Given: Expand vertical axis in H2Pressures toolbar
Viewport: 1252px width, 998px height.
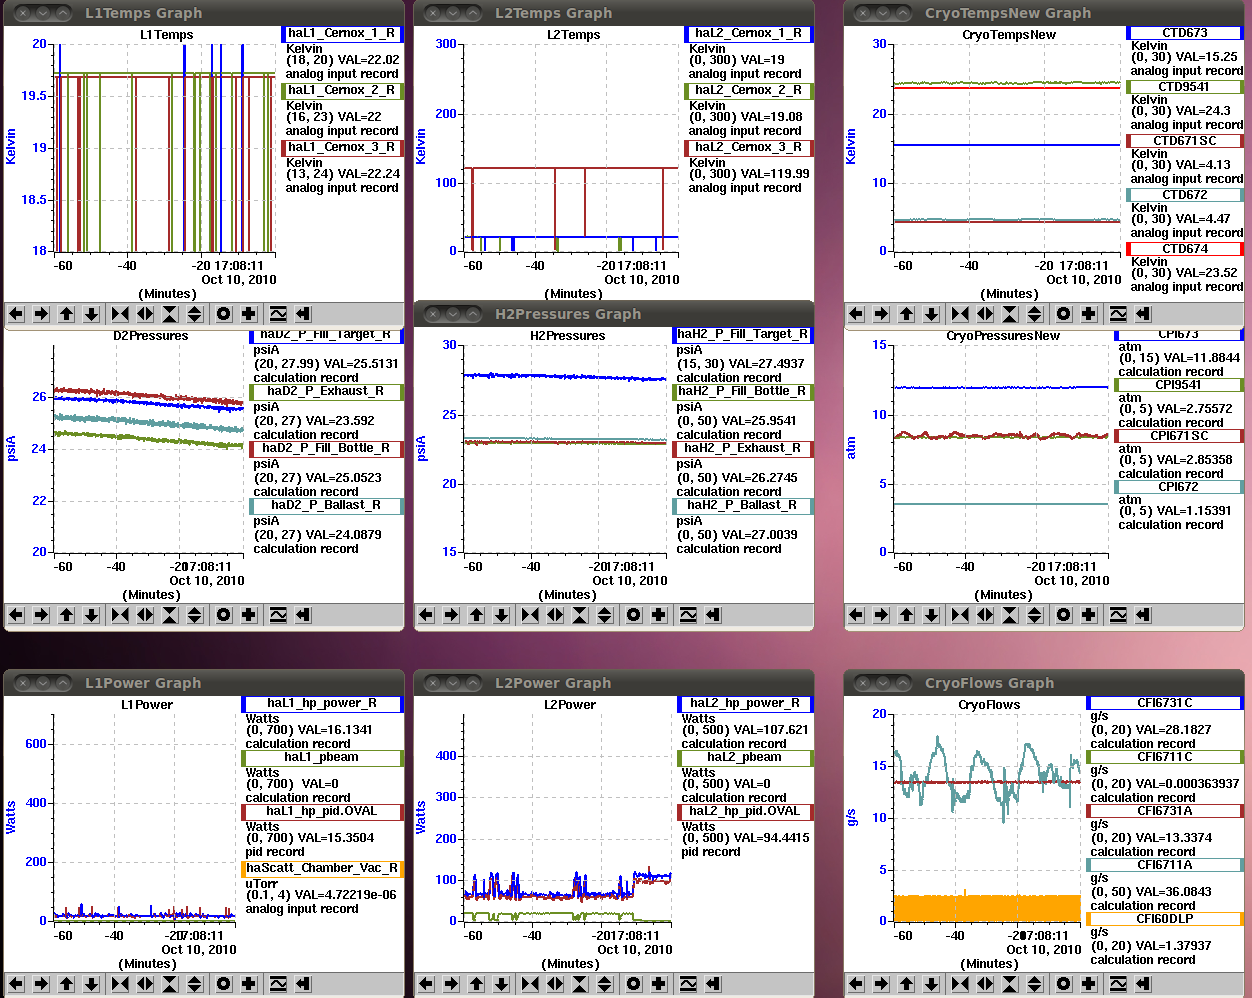Looking at the screenshot, I should pyautogui.click(x=605, y=615).
